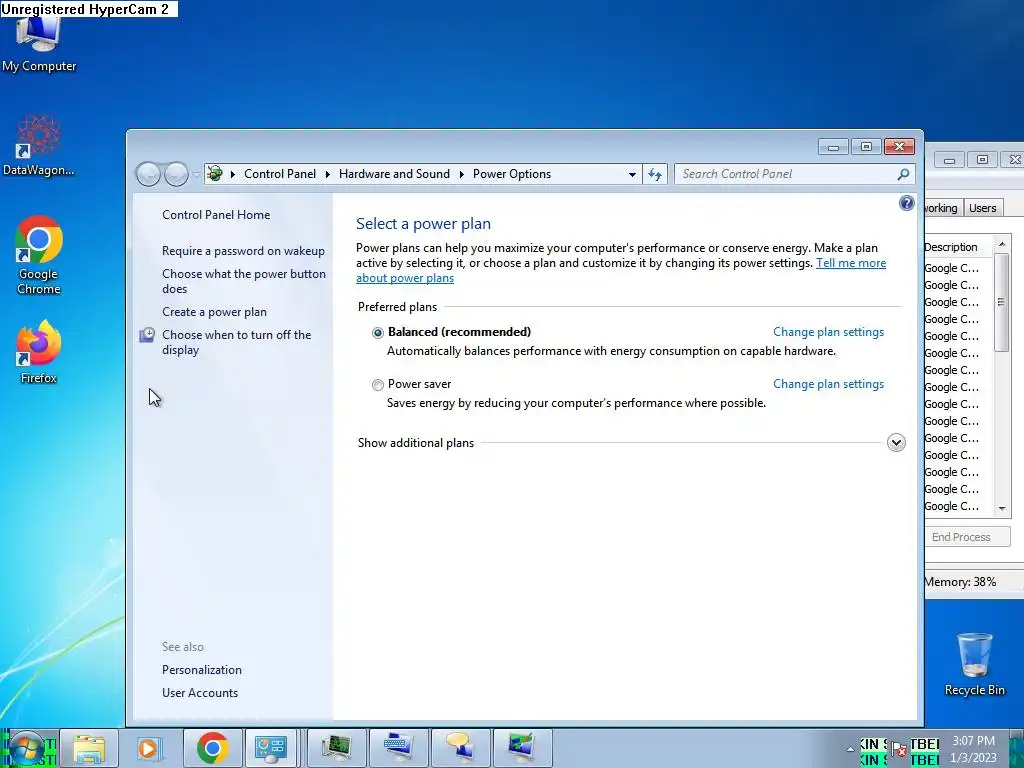Maximize the Task Manager window
This screenshot has height=768, width=1024.
coord(982,159)
